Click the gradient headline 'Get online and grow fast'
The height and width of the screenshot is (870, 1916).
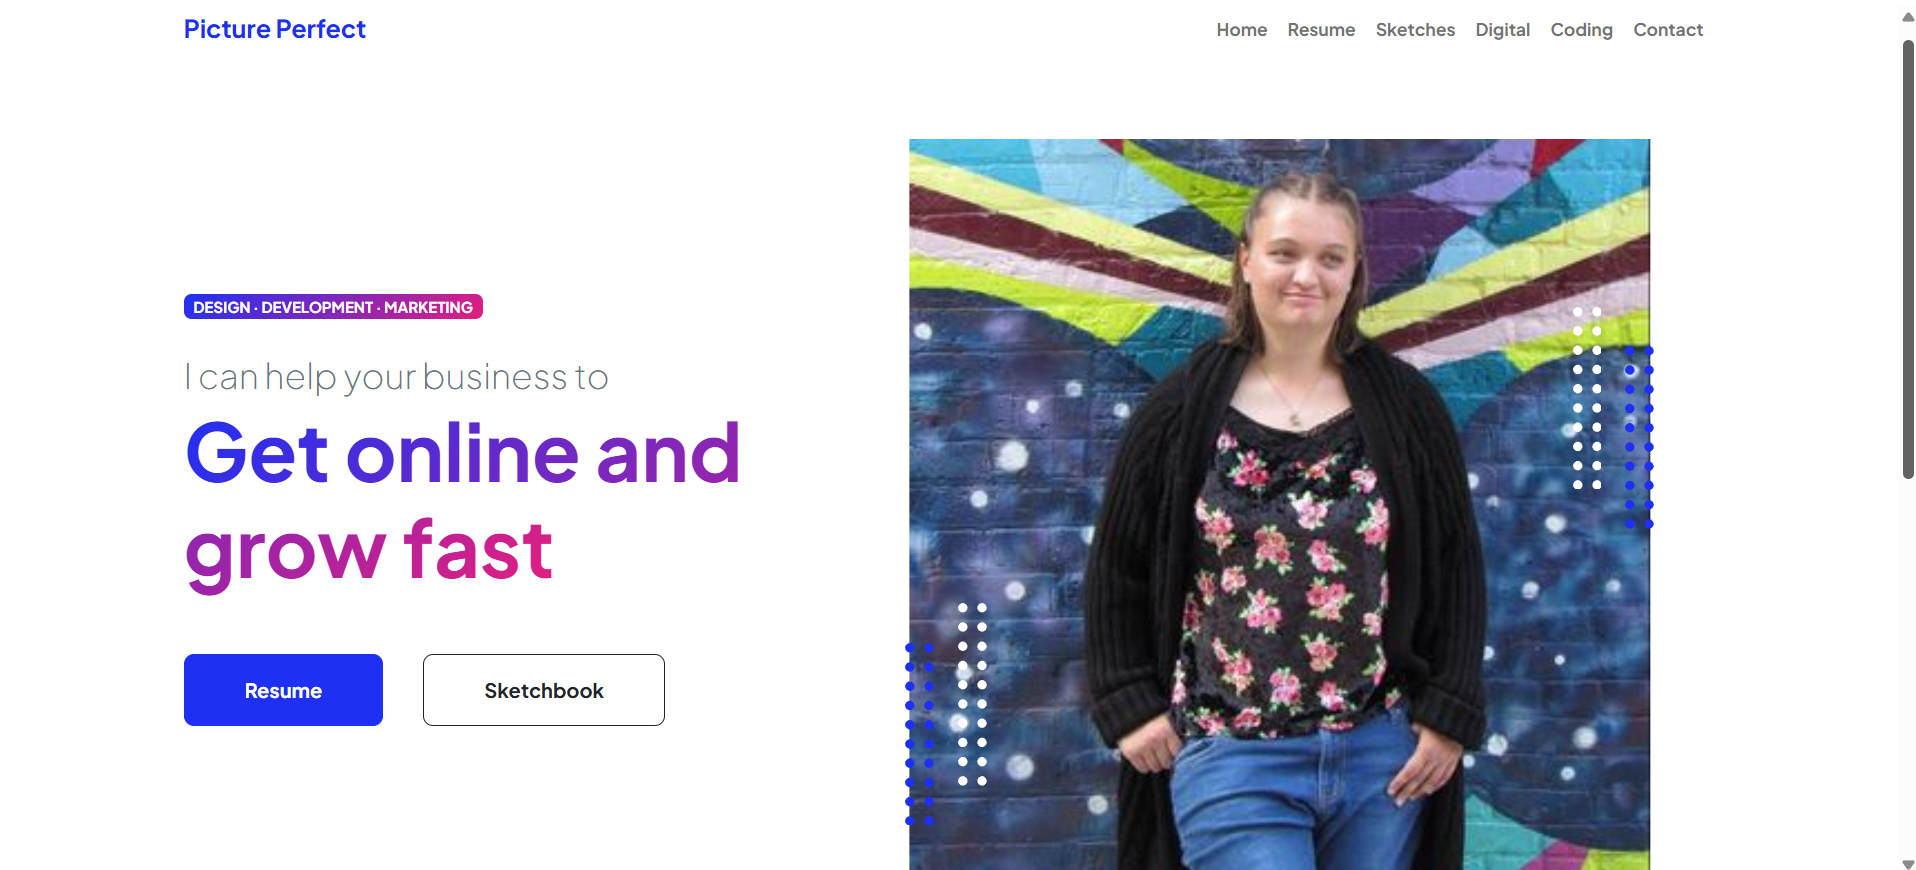pyautogui.click(x=463, y=501)
